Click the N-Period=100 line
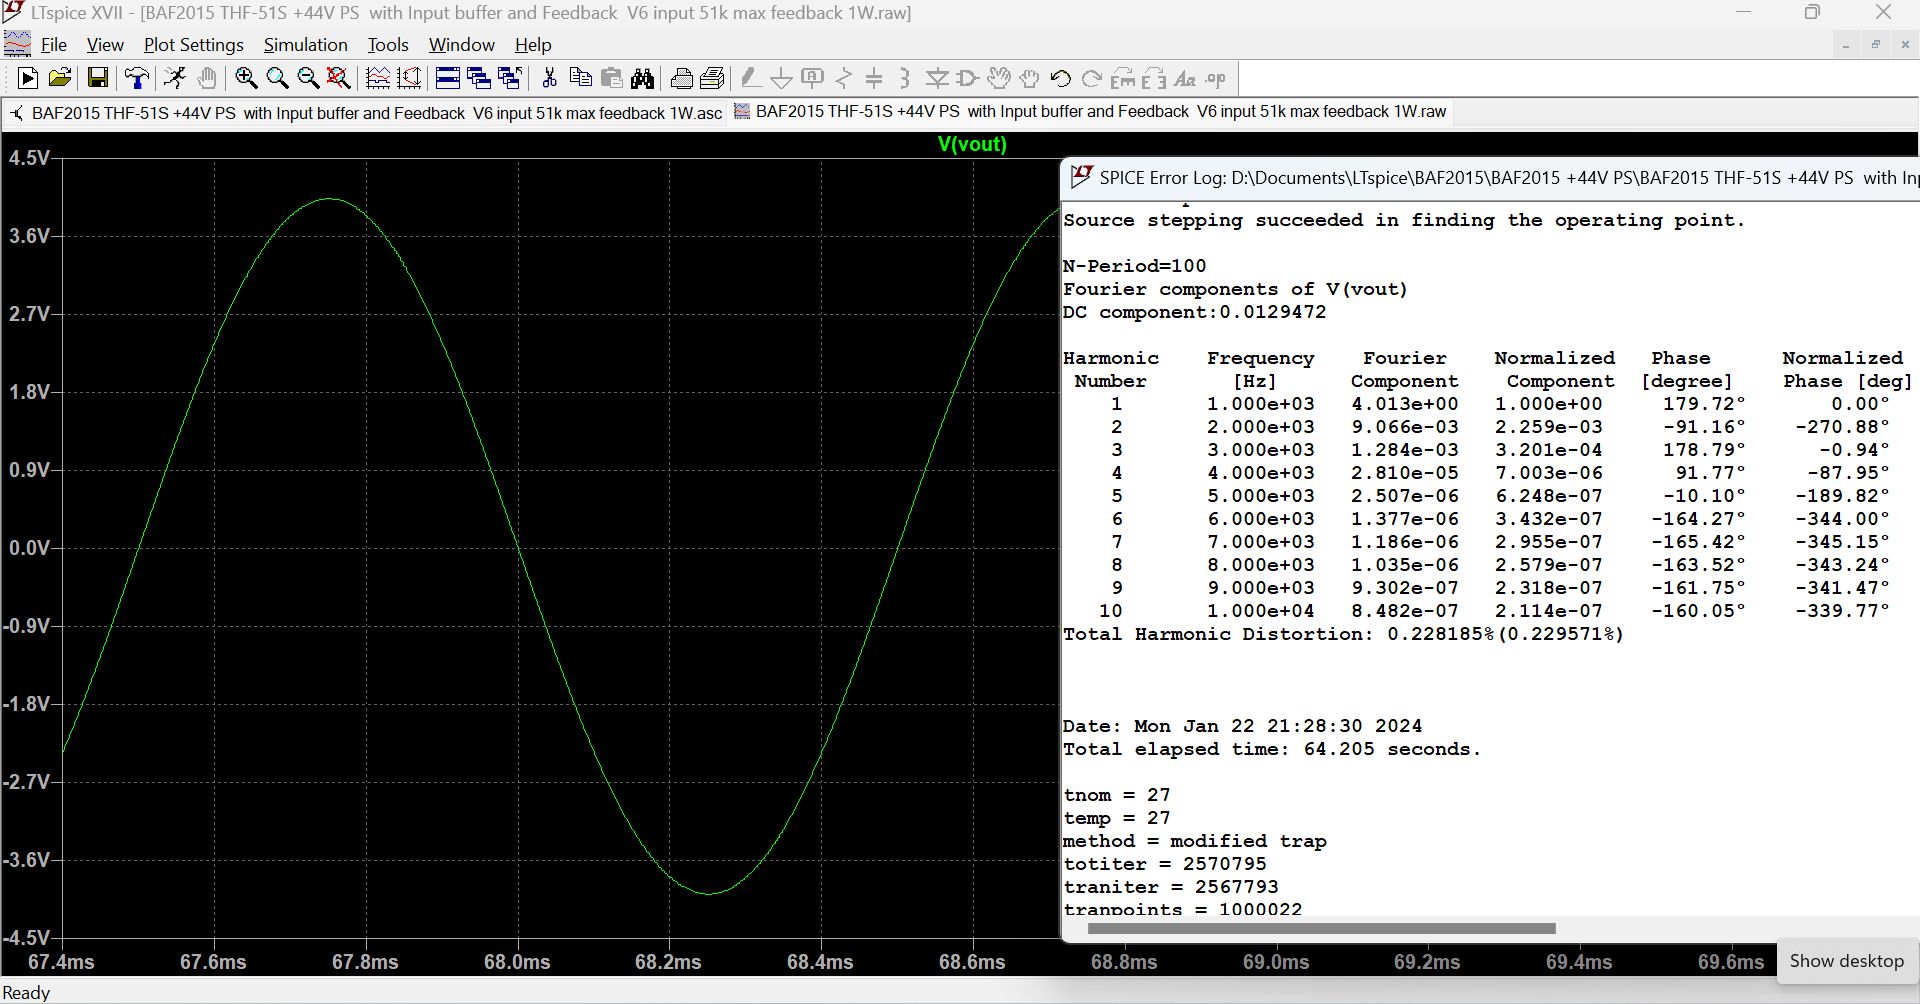 click(x=1134, y=266)
